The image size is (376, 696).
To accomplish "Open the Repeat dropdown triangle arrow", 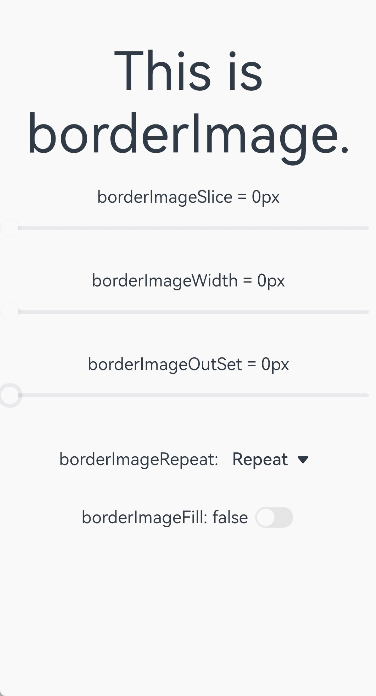I will tap(303, 459).
